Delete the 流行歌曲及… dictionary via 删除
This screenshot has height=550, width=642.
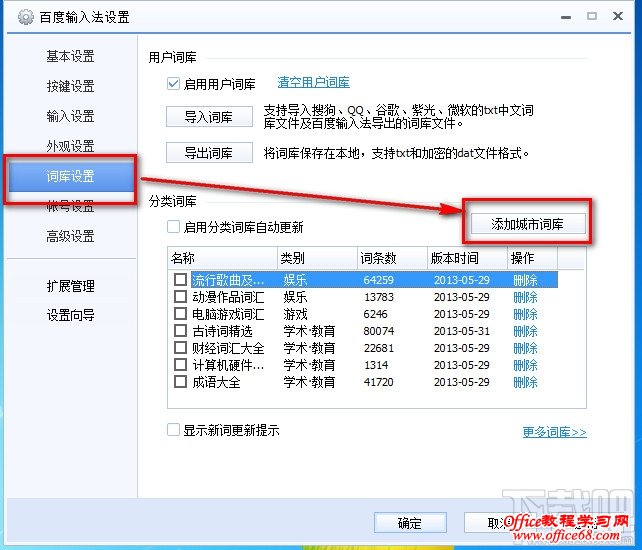click(x=525, y=280)
